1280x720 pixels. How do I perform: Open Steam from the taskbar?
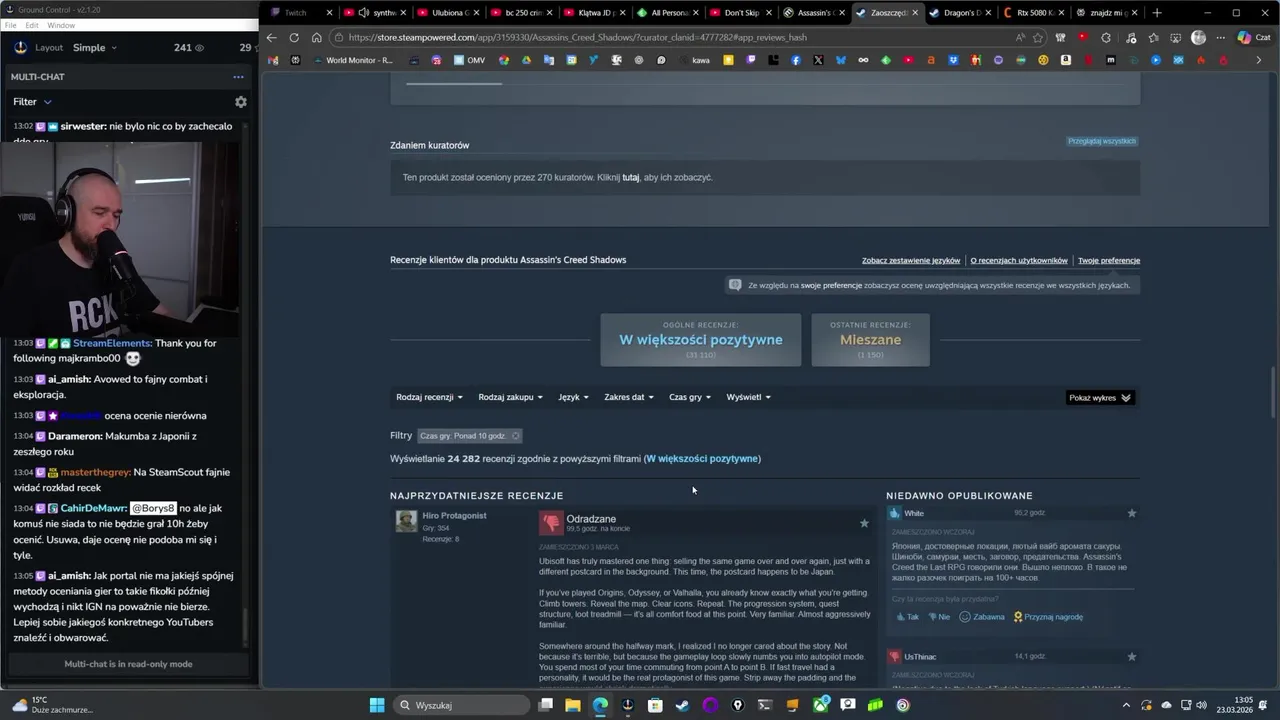[682, 705]
